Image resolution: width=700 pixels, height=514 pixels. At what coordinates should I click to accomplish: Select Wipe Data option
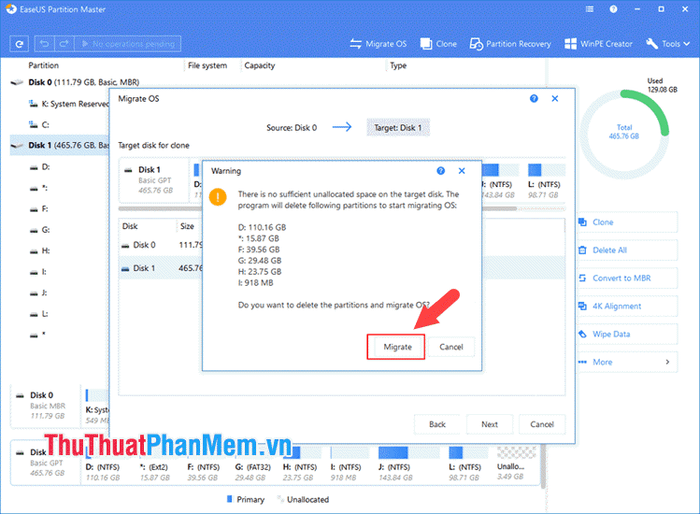point(627,334)
